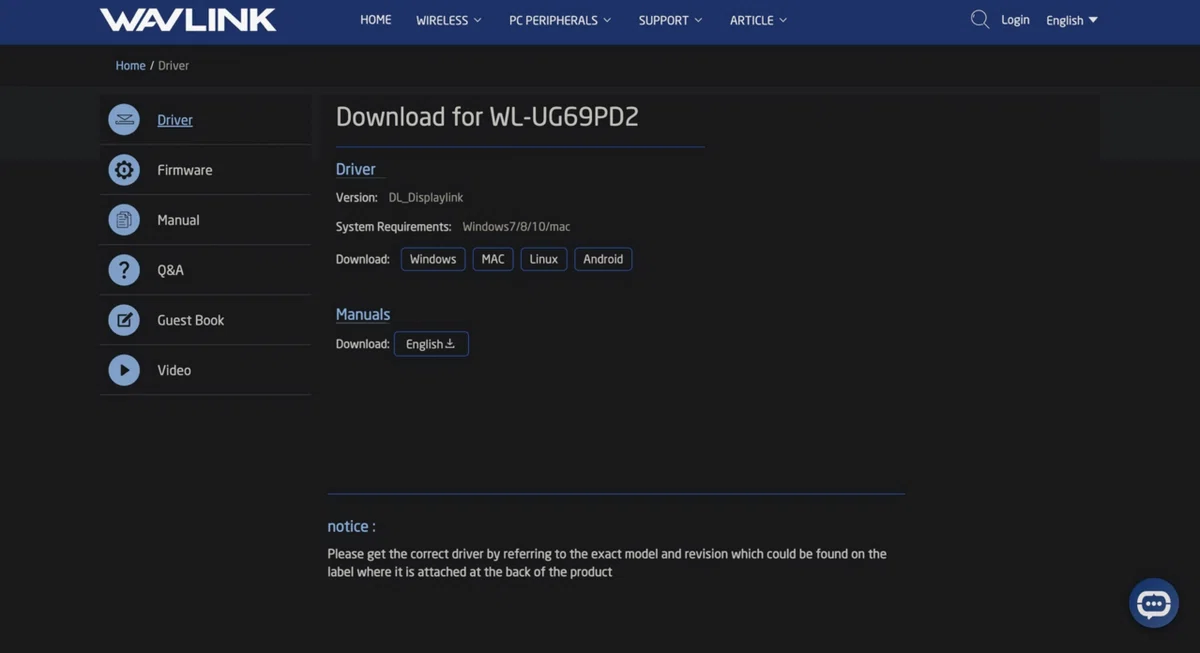
Task: Expand the ARTICLE menu
Action: 758,20
